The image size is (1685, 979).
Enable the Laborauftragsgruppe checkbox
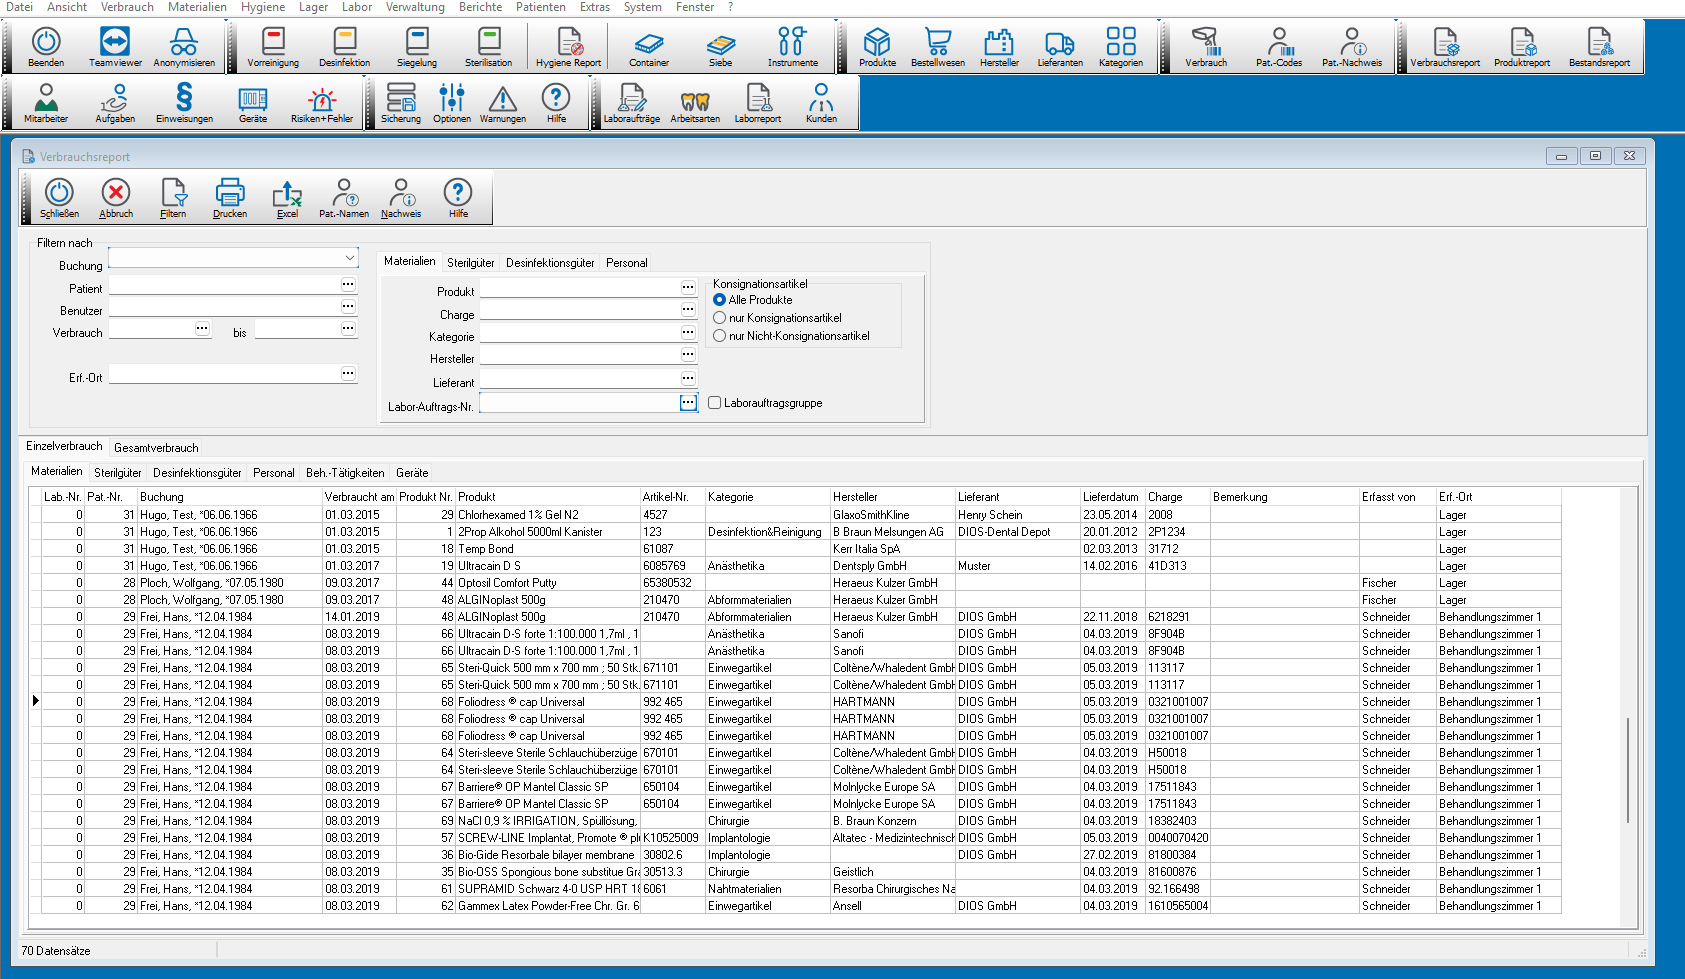tap(714, 403)
